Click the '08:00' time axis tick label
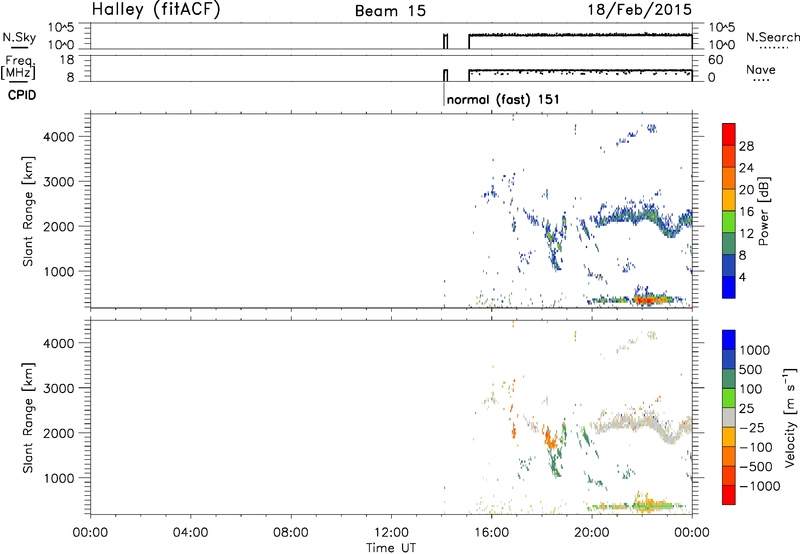Screen dimensions: 800x554 pos(291,533)
